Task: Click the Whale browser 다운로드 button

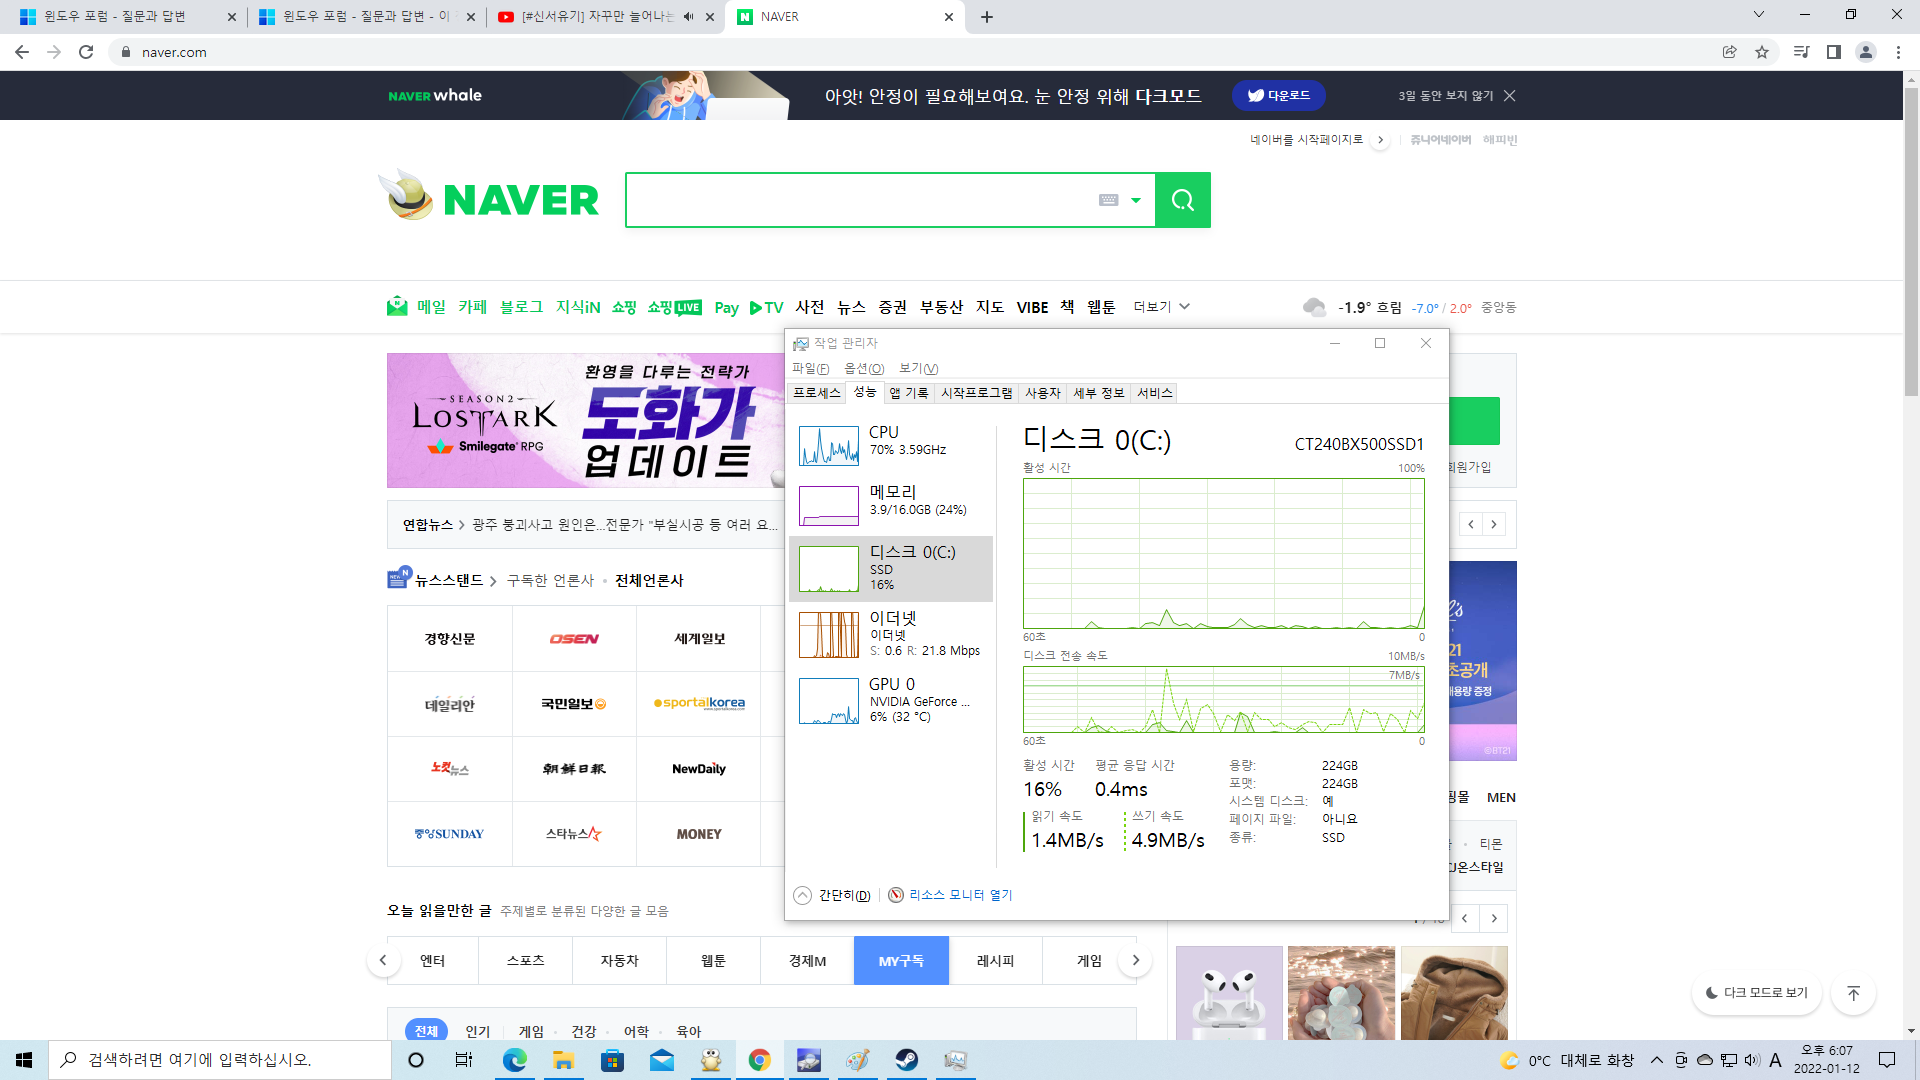Action: click(x=1279, y=95)
